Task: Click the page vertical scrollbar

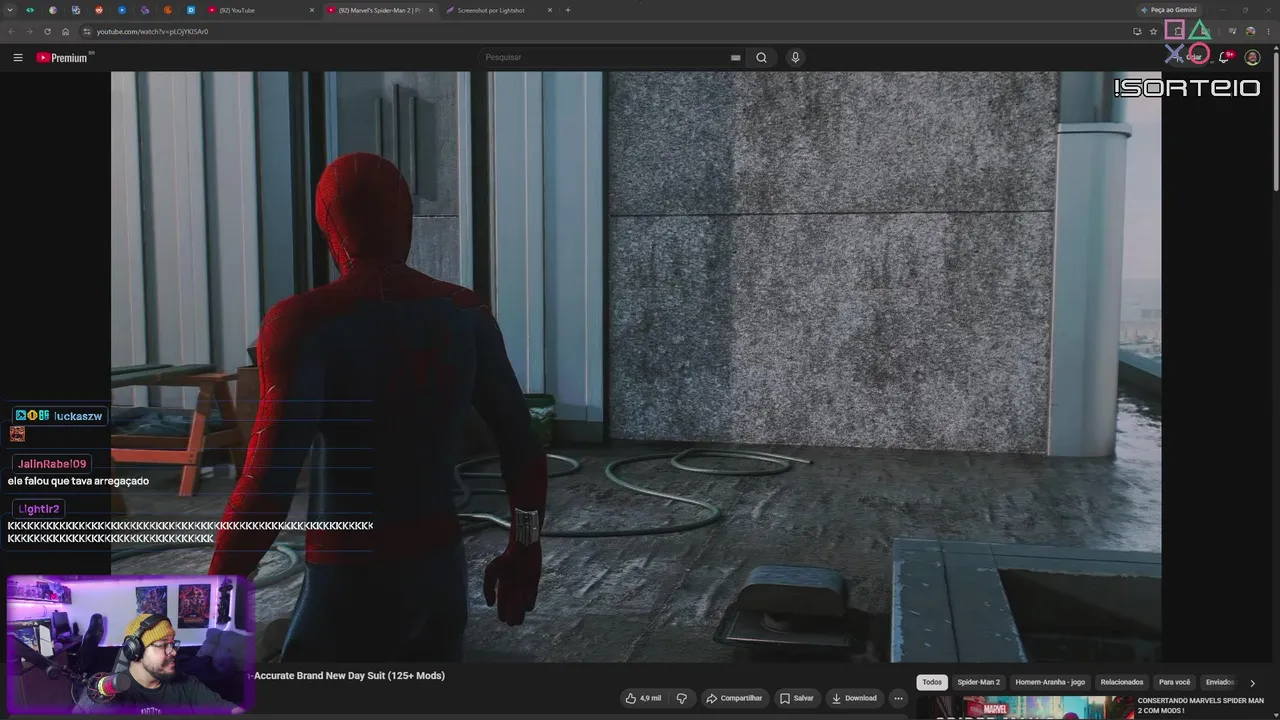Action: tap(1275, 120)
